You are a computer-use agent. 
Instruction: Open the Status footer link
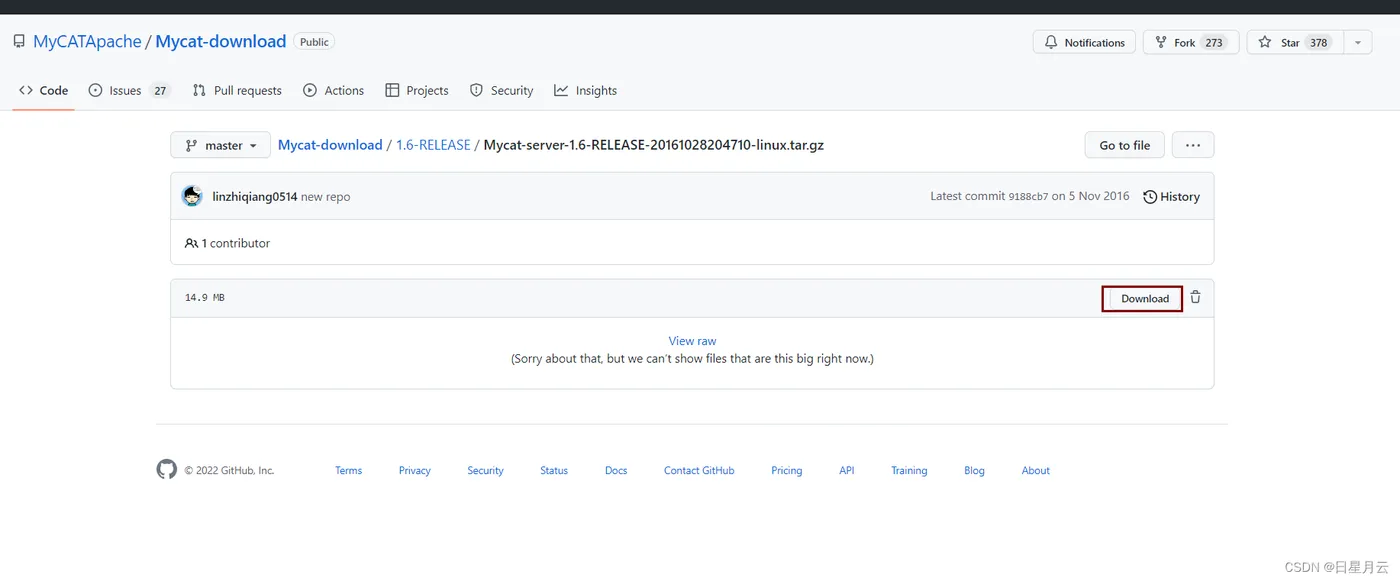554,470
